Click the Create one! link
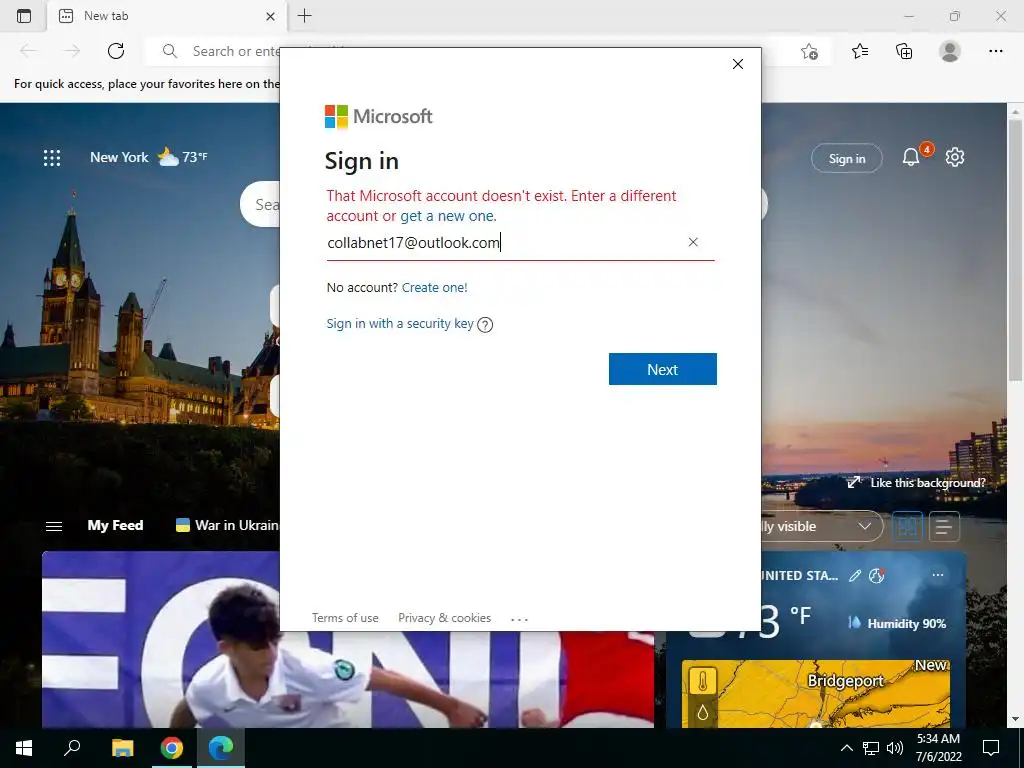 (434, 287)
